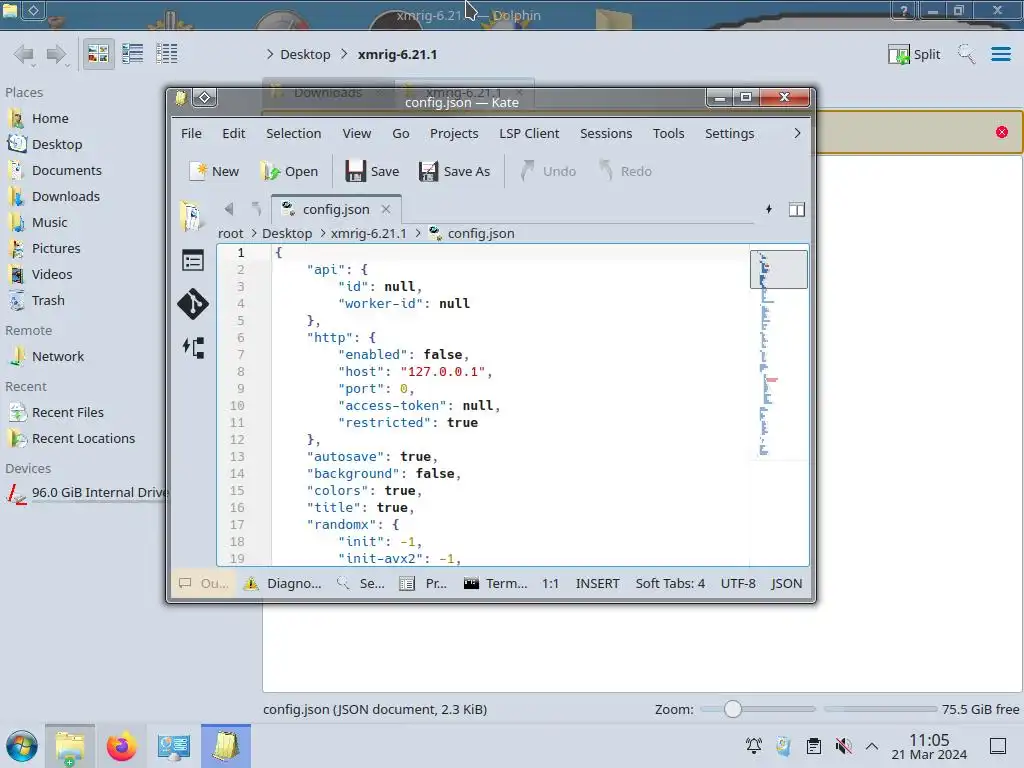Click the Redo toolbar button
This screenshot has width=1024, height=768.
625,171
